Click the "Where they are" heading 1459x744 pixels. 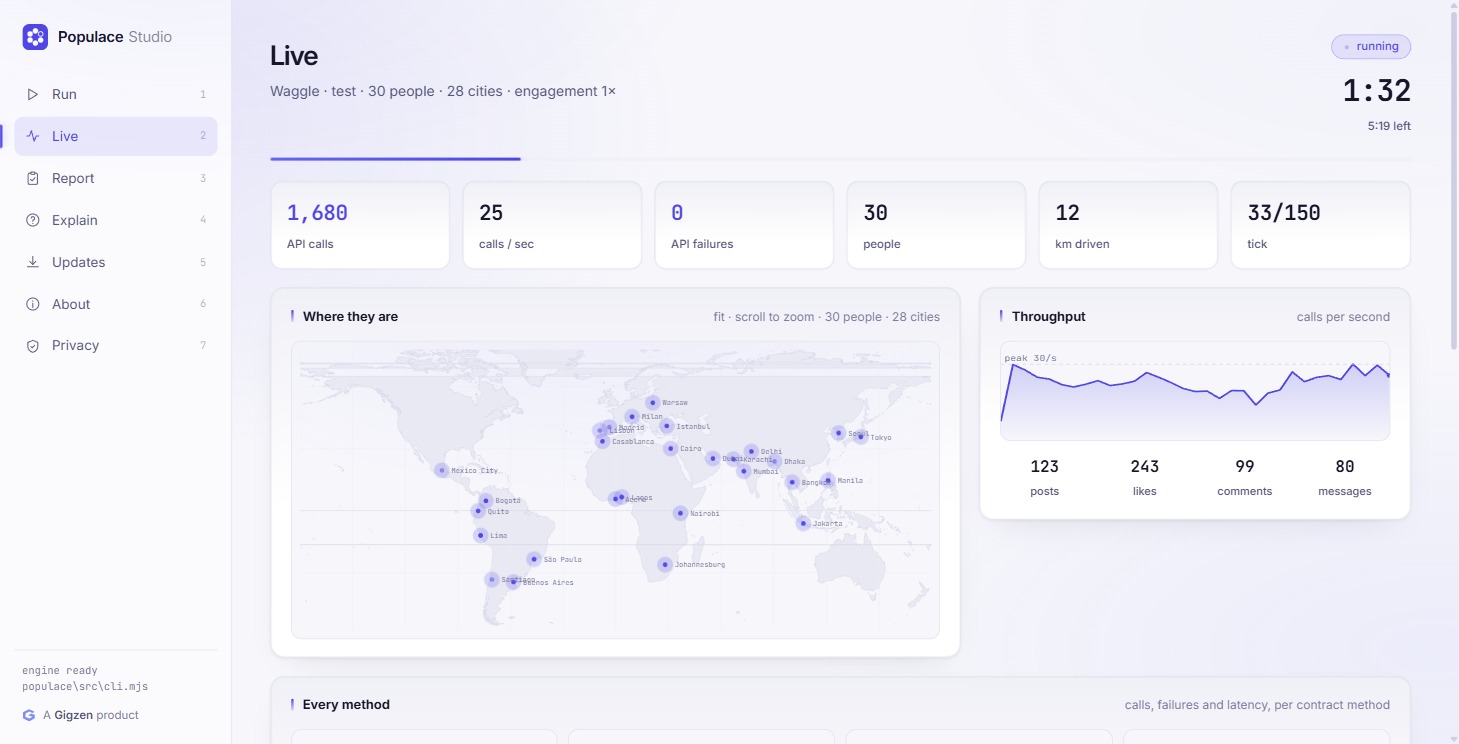point(350,316)
